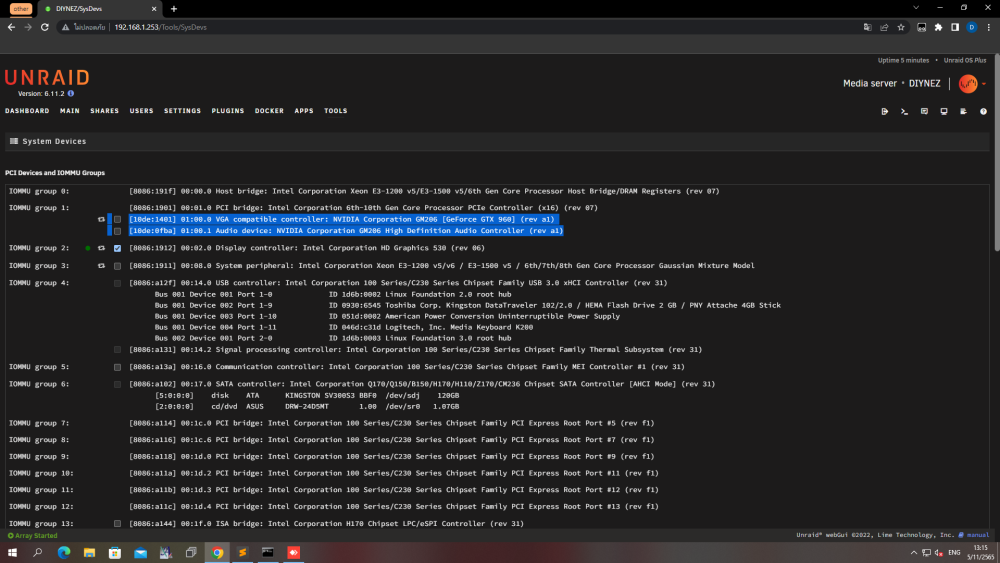Screen dimensions: 1000x563
Task: Open a new Chrome tab
Action: pyautogui.click(x=173, y=9)
